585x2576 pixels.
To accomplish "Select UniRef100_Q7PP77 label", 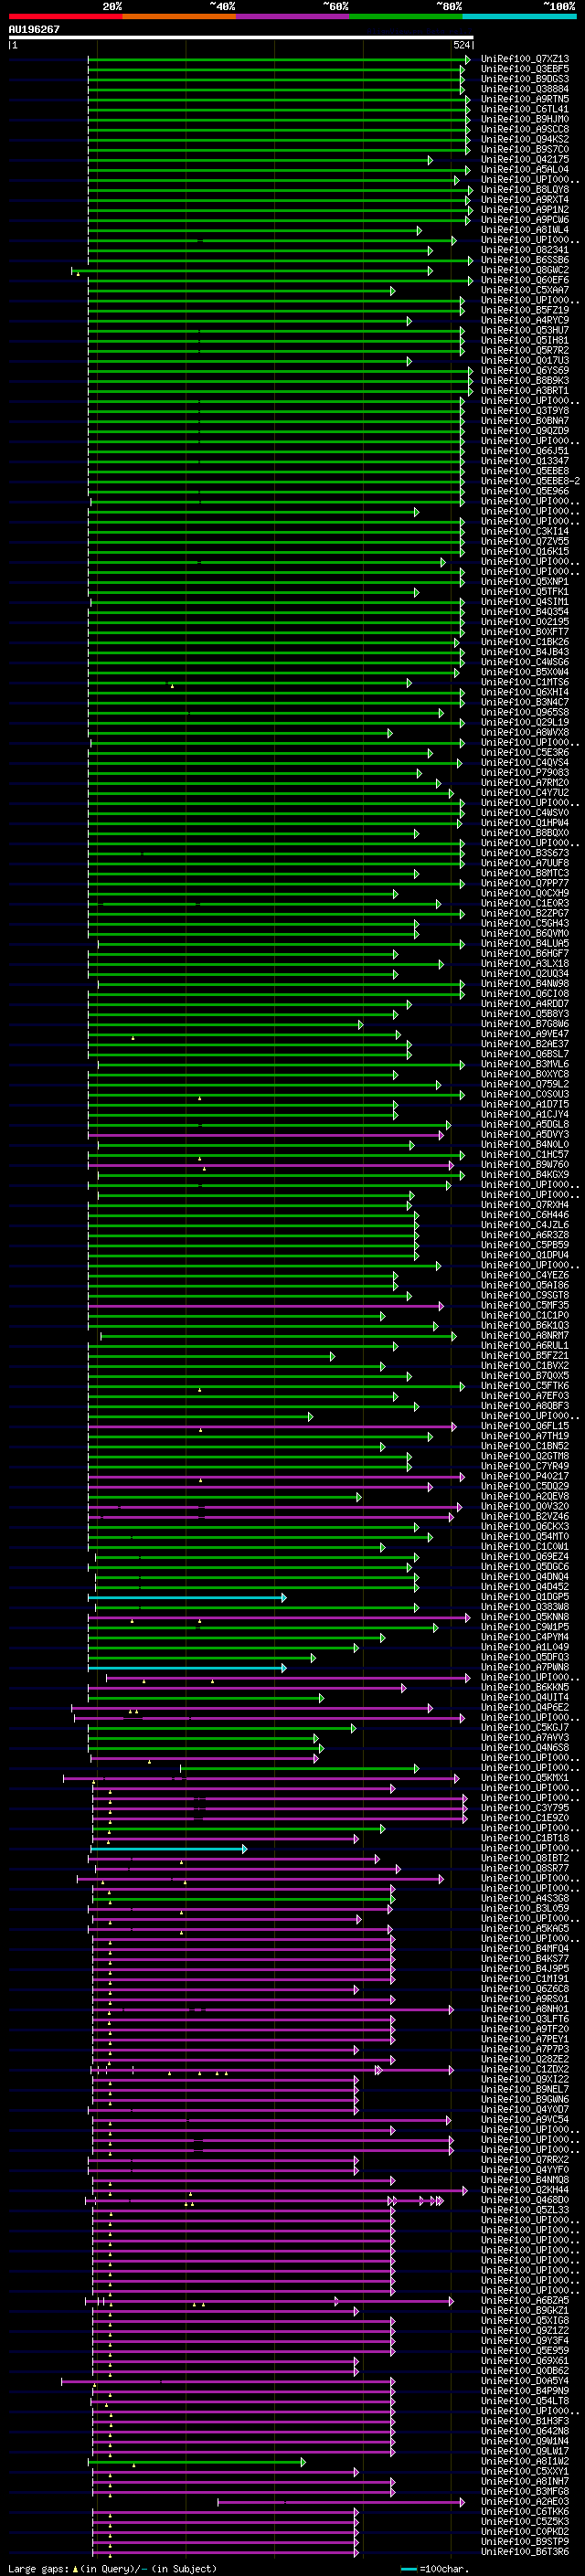I will coord(525,883).
